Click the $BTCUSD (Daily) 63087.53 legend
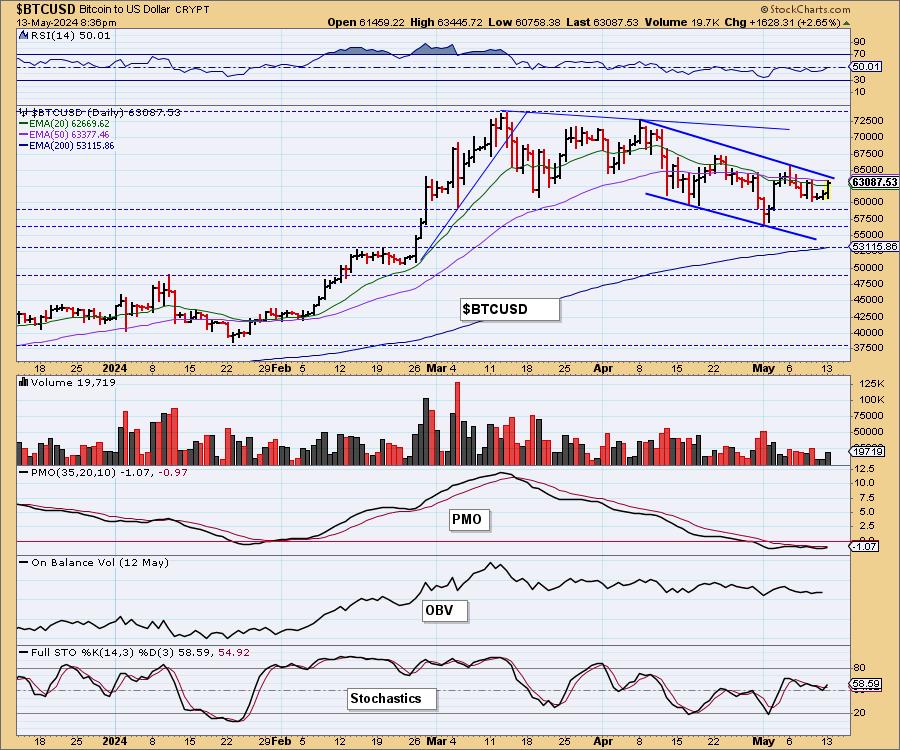 [x=106, y=112]
